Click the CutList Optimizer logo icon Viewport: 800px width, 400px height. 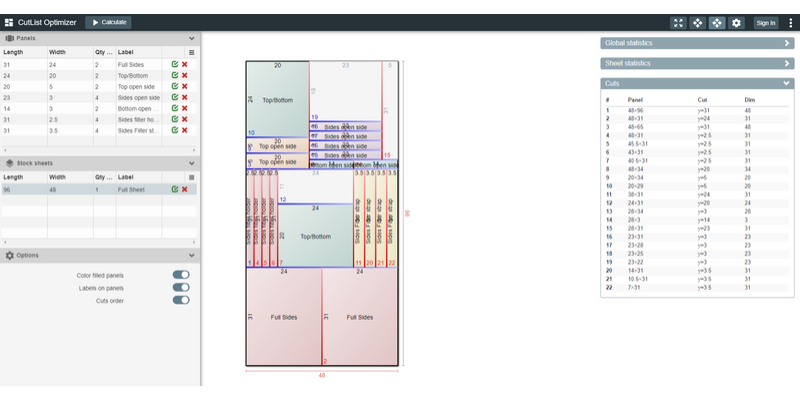(x=9, y=22)
